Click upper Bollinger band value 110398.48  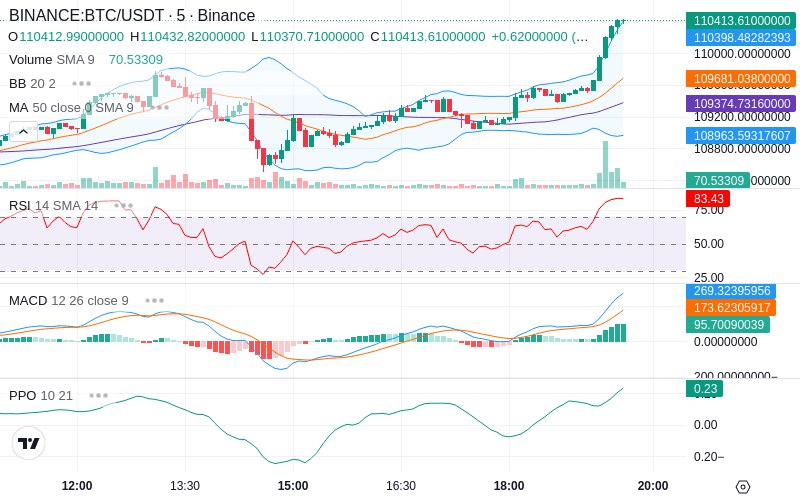point(741,37)
